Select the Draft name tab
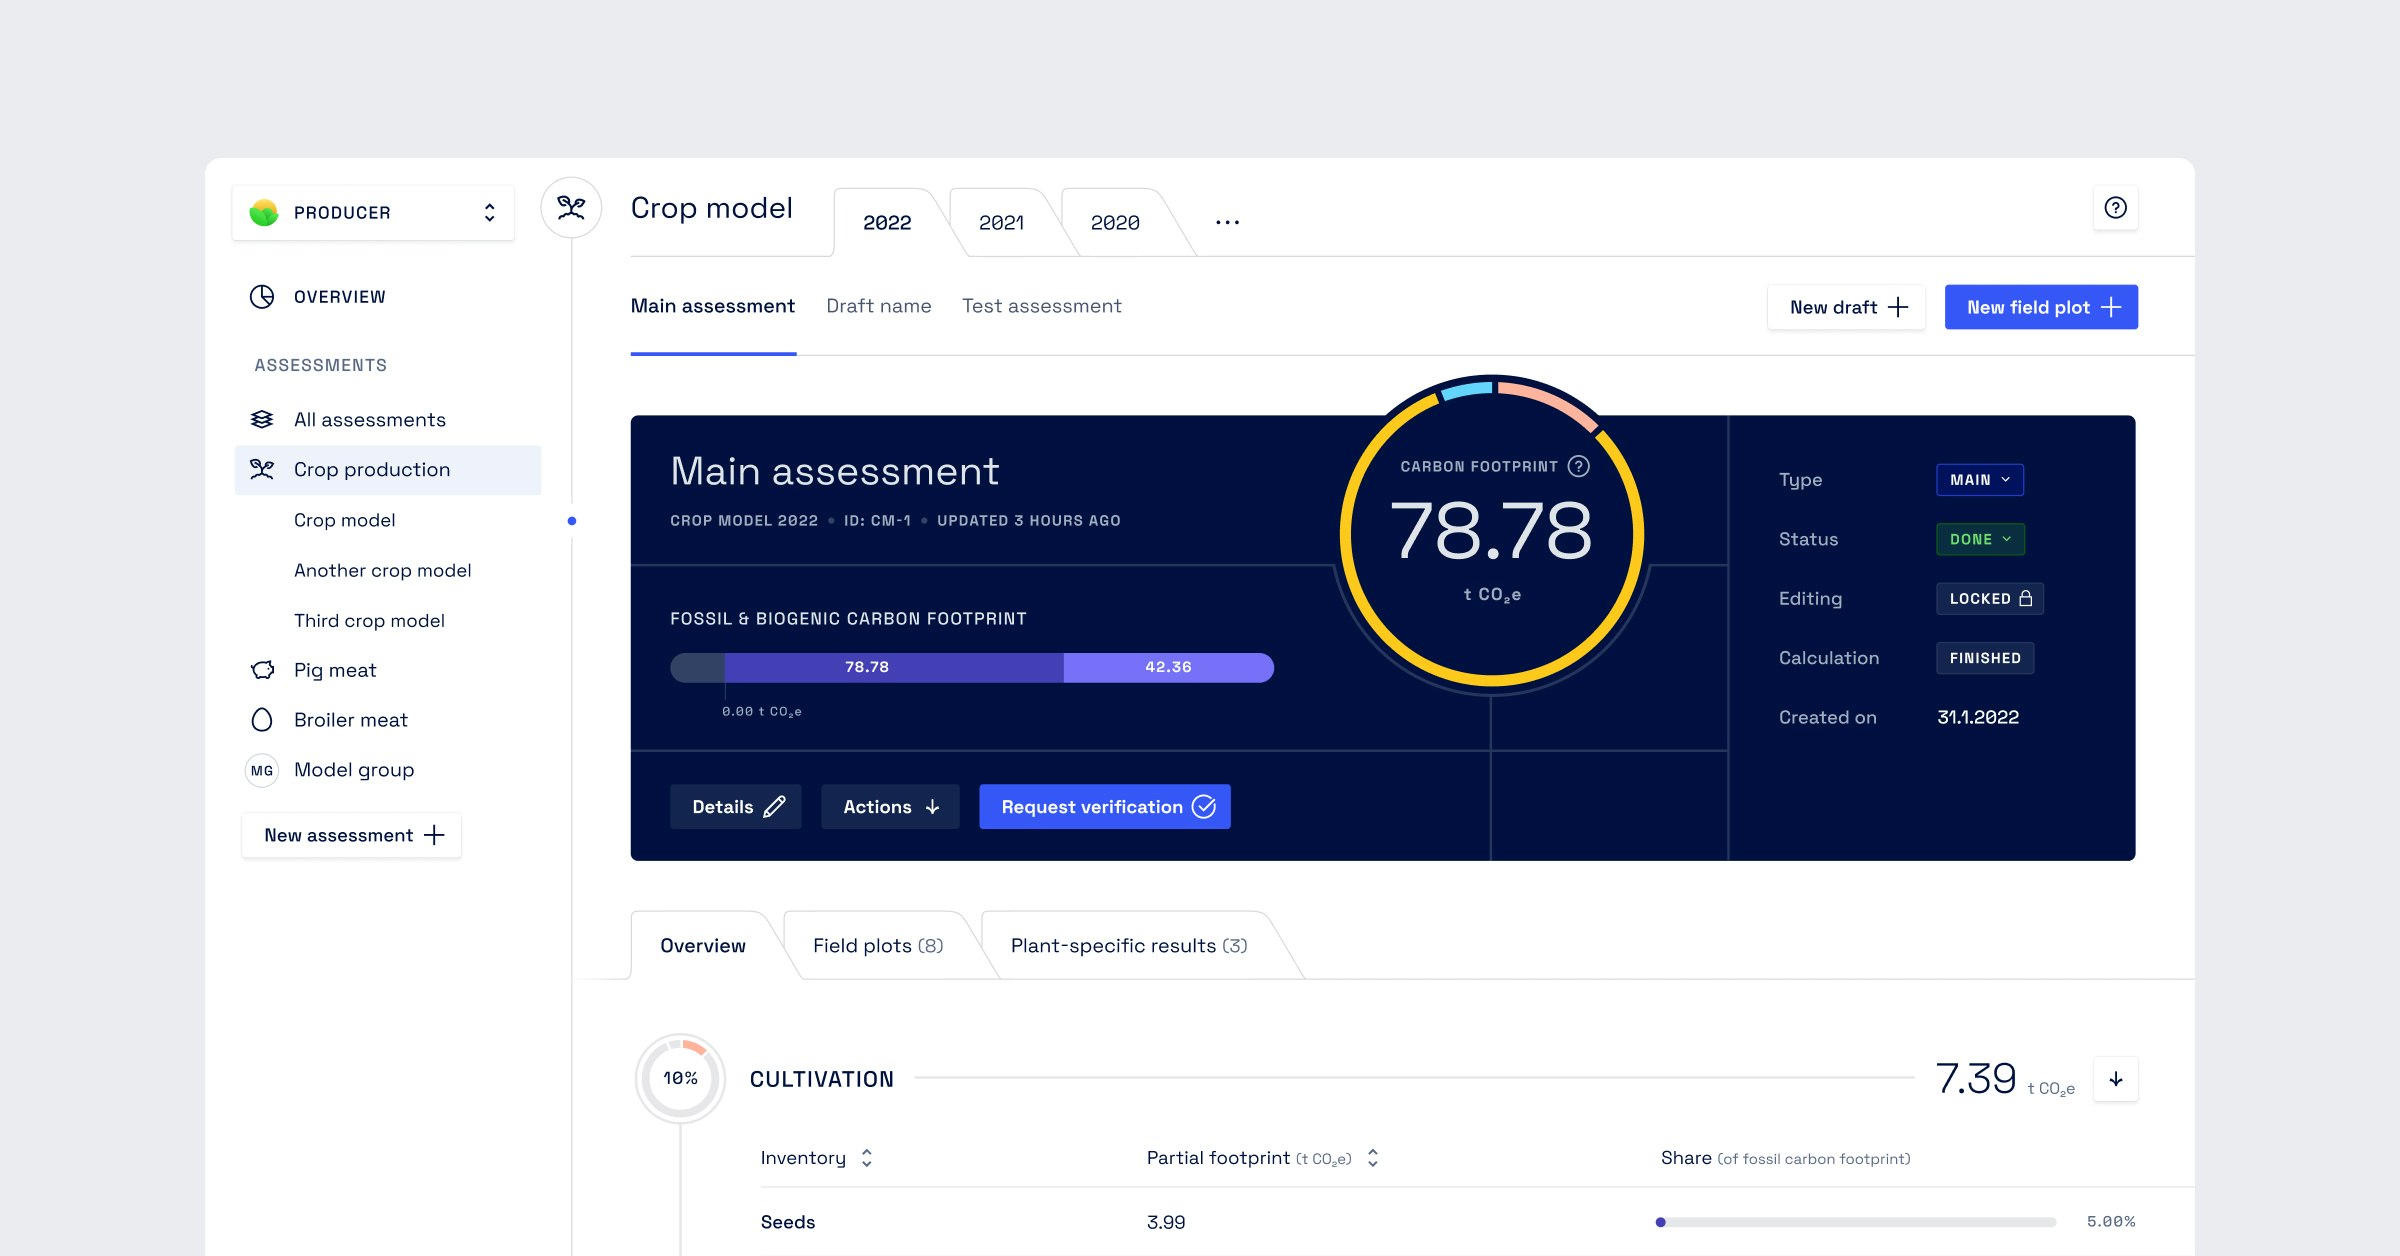Image resolution: width=2400 pixels, height=1256 pixels. point(879,306)
